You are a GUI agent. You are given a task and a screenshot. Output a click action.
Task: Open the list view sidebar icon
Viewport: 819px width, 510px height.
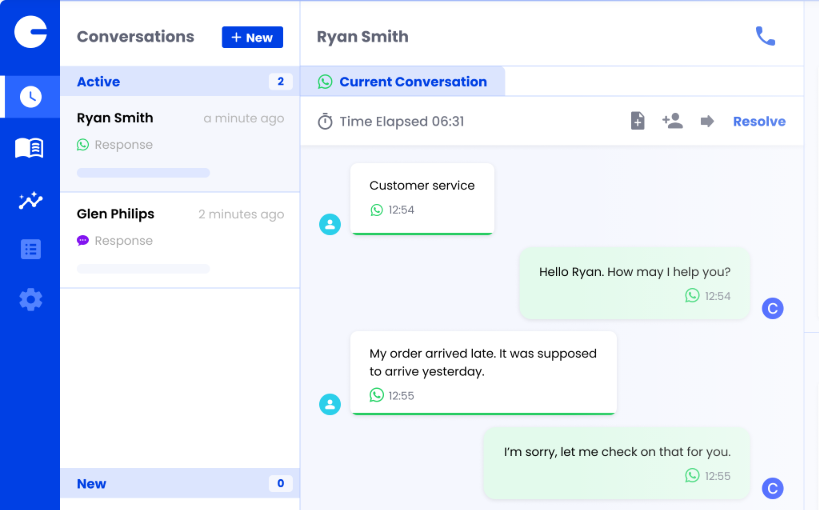tap(31, 249)
